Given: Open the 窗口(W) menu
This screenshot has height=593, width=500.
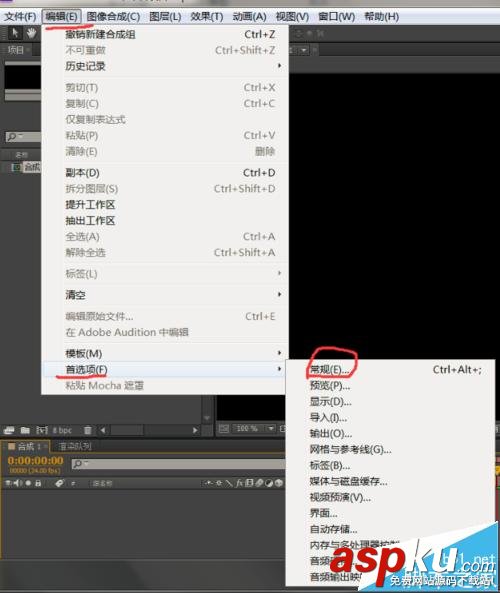Looking at the screenshot, I should (x=336, y=17).
